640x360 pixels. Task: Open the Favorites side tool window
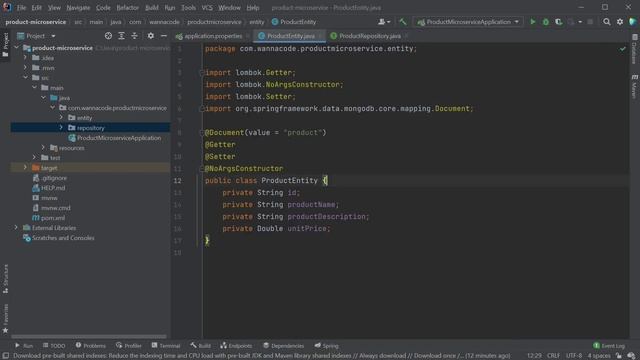pyautogui.click(x=6, y=318)
